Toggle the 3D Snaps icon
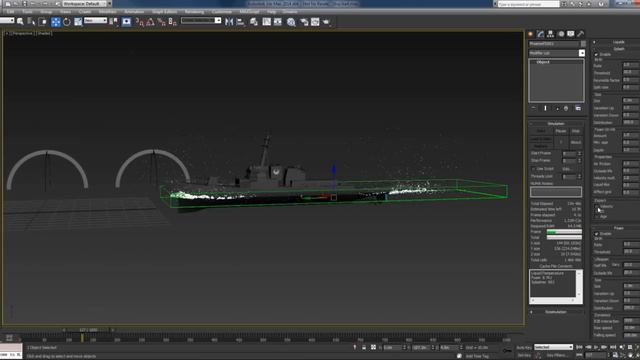Image resolution: width=640 pixels, height=360 pixels. pyautogui.click(x=140, y=22)
